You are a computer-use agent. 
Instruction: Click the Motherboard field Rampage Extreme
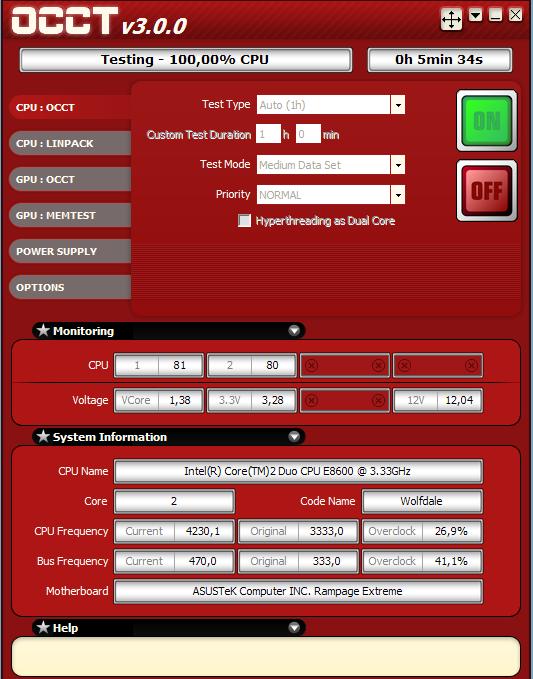[x=298, y=591]
